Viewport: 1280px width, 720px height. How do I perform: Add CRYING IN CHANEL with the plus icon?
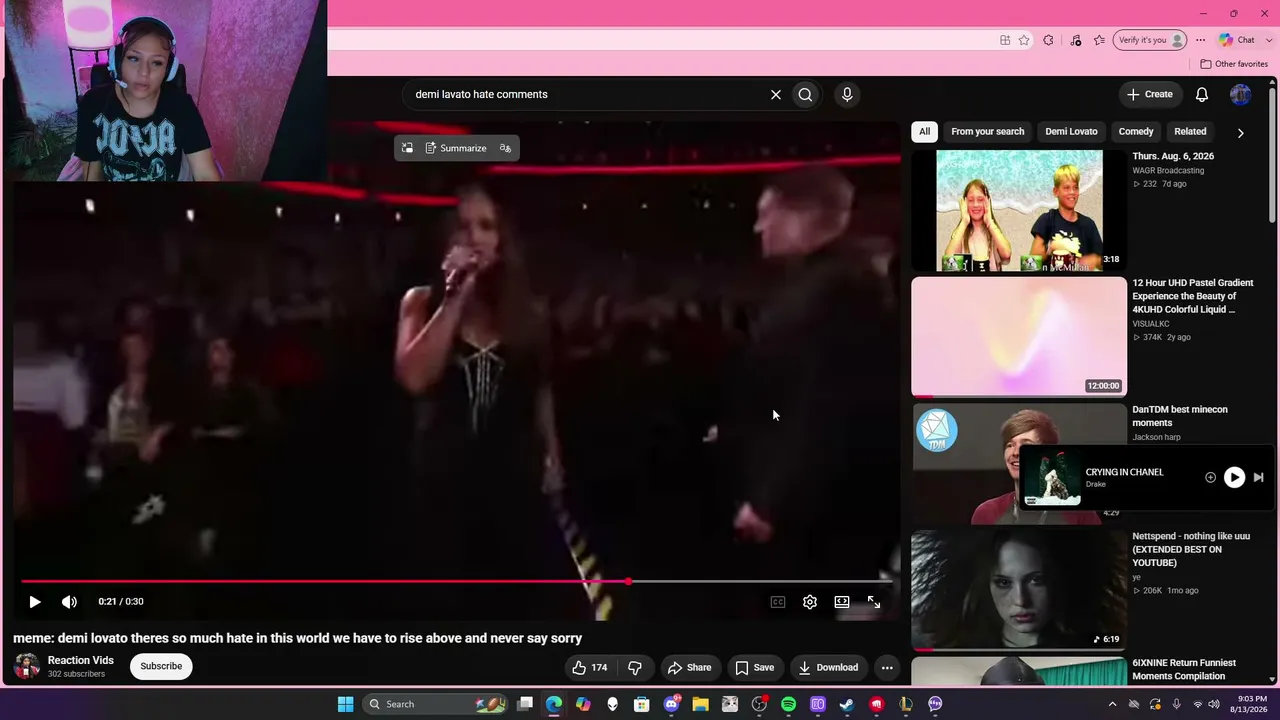[x=1210, y=478]
